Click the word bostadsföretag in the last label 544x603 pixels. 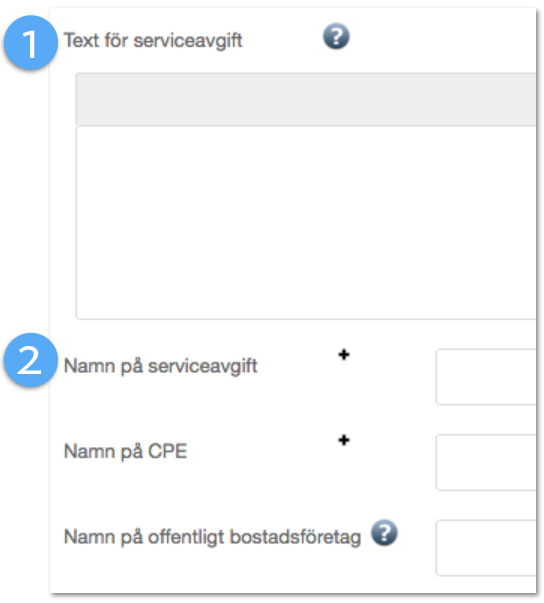(295, 537)
